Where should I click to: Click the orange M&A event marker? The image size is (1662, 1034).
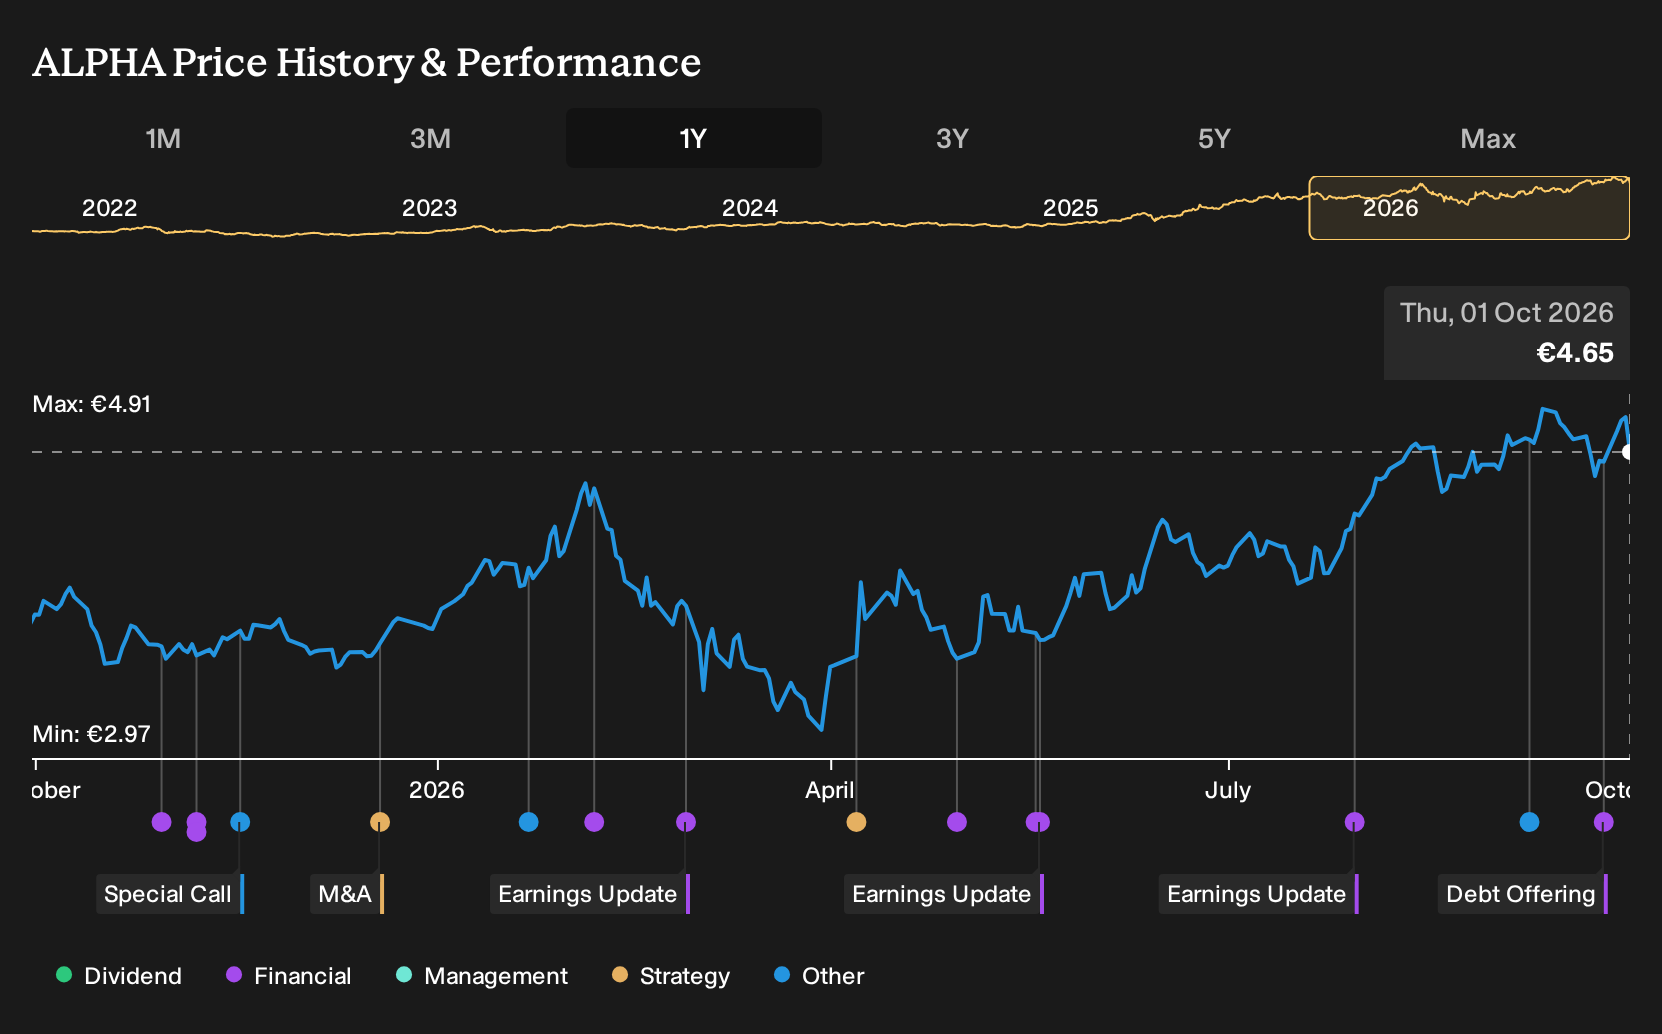380,822
